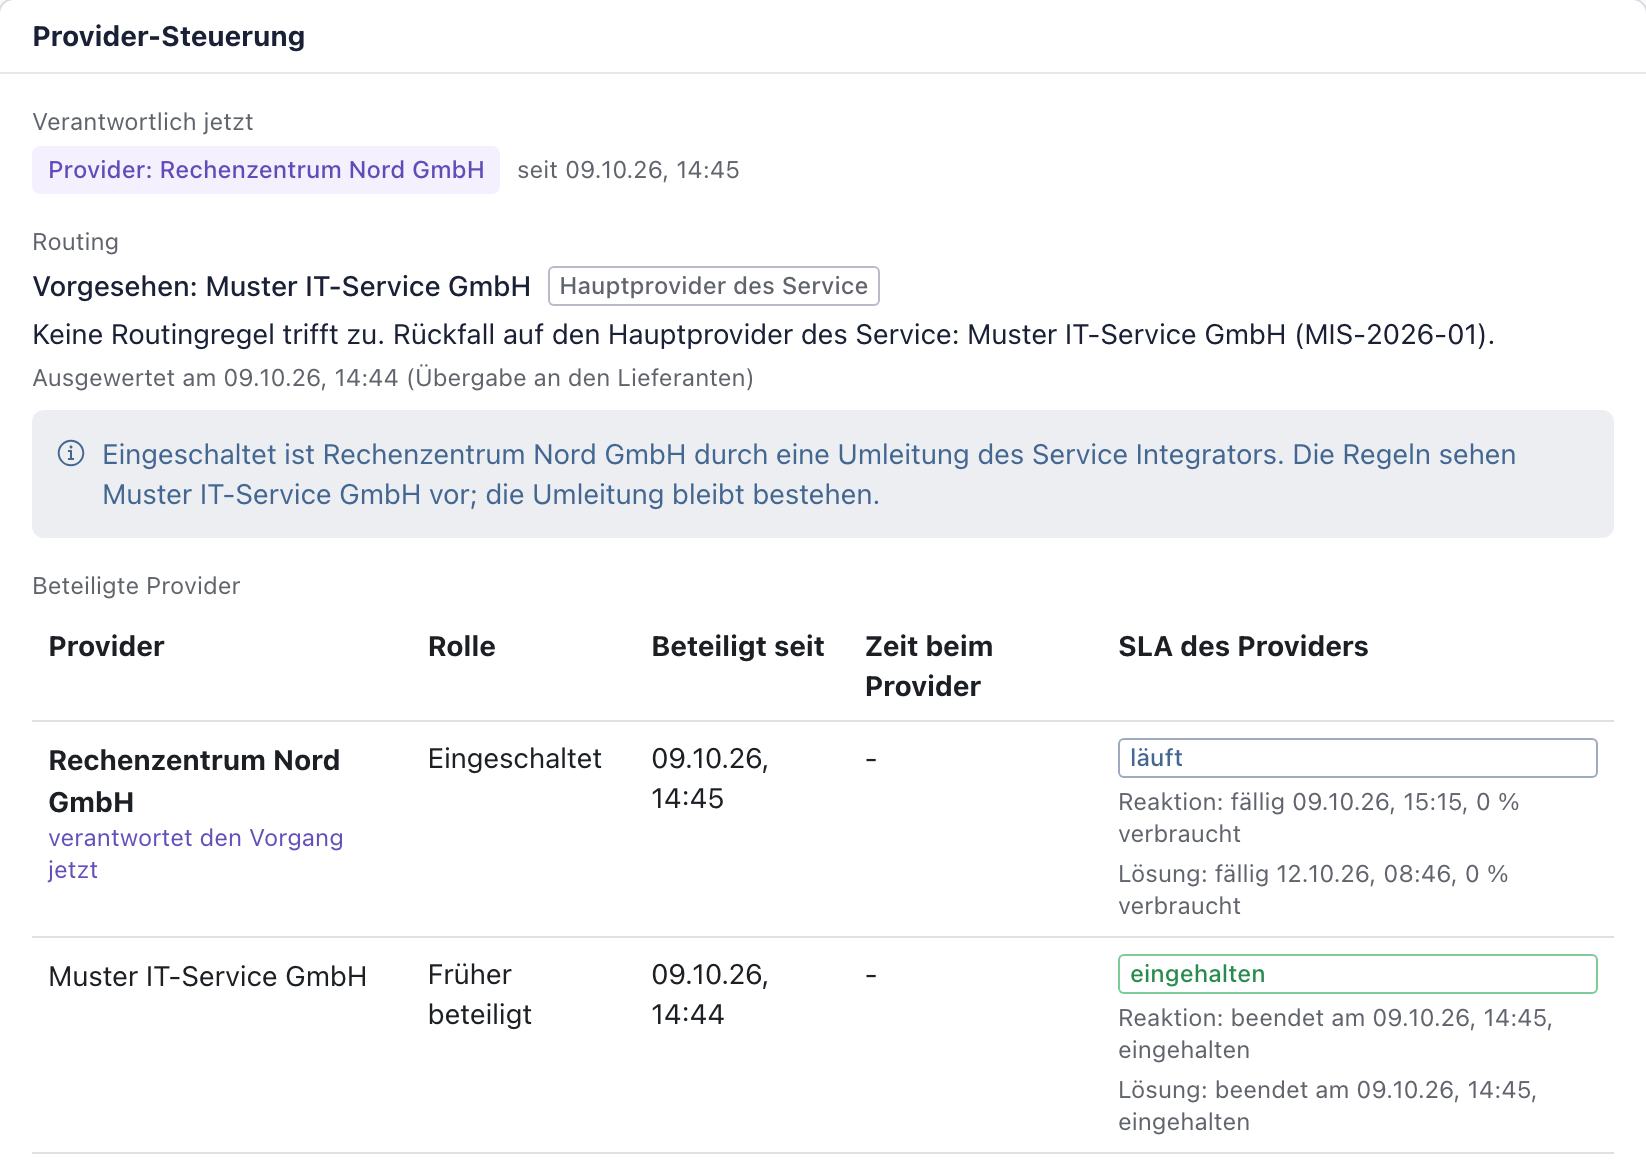Click the Provider-Steuerung heading

(x=169, y=37)
